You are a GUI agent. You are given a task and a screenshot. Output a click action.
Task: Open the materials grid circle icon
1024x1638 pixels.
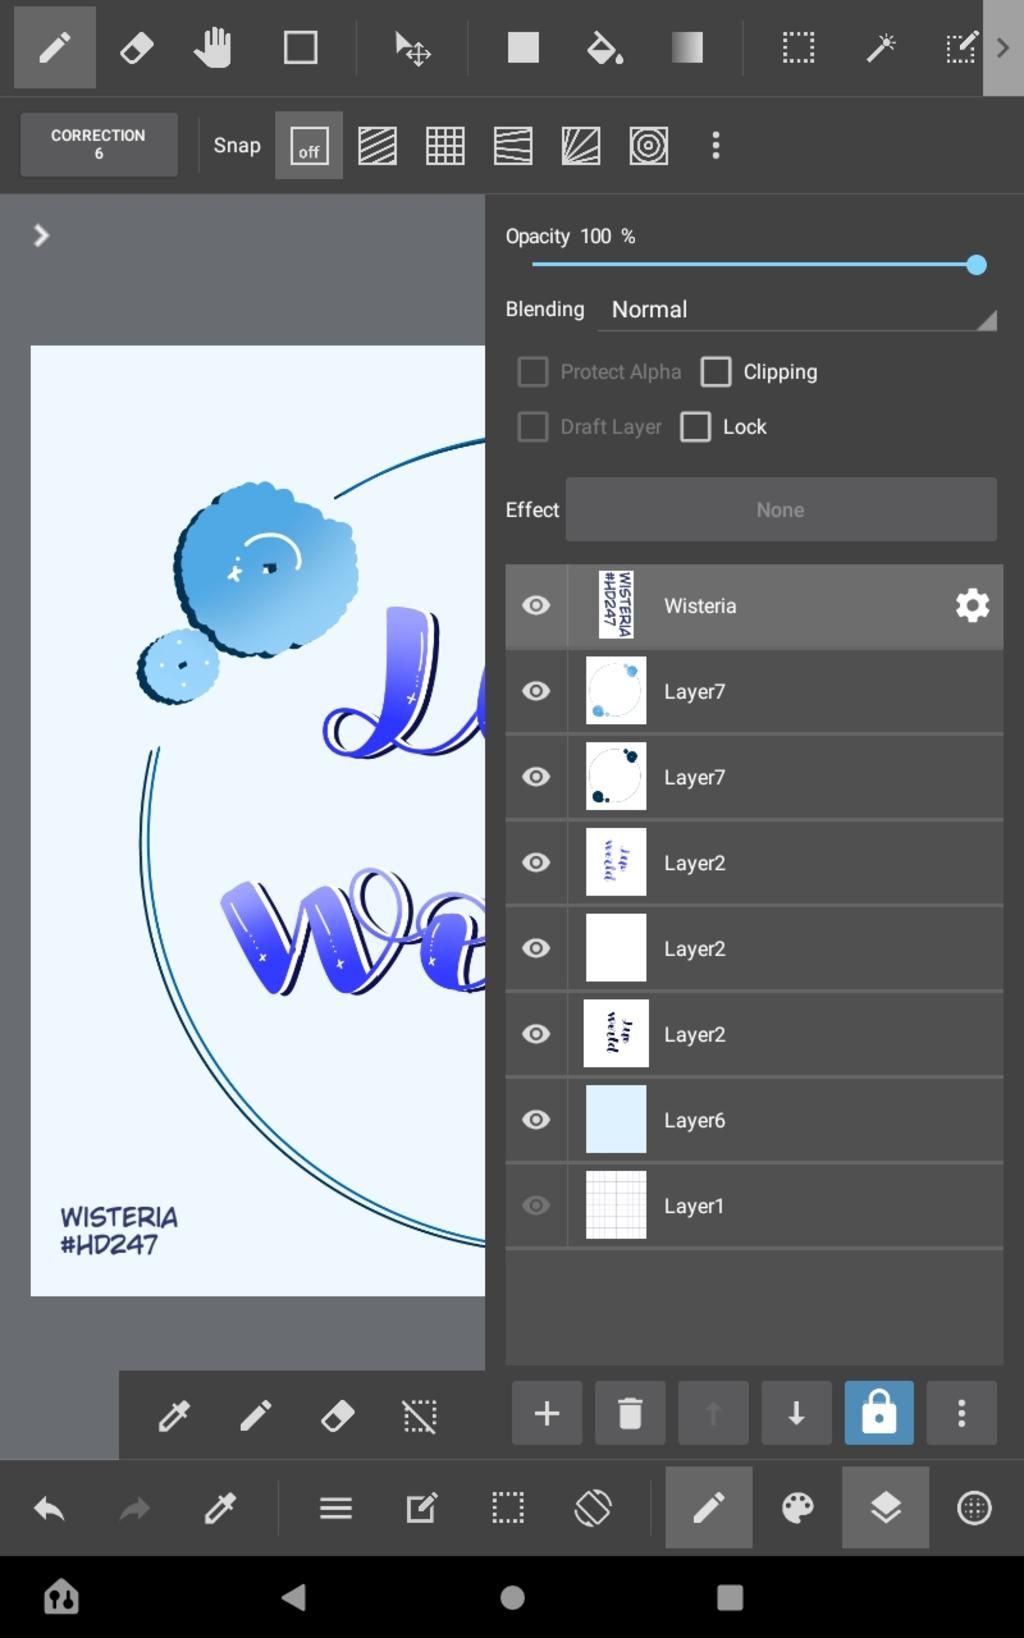click(x=974, y=1508)
